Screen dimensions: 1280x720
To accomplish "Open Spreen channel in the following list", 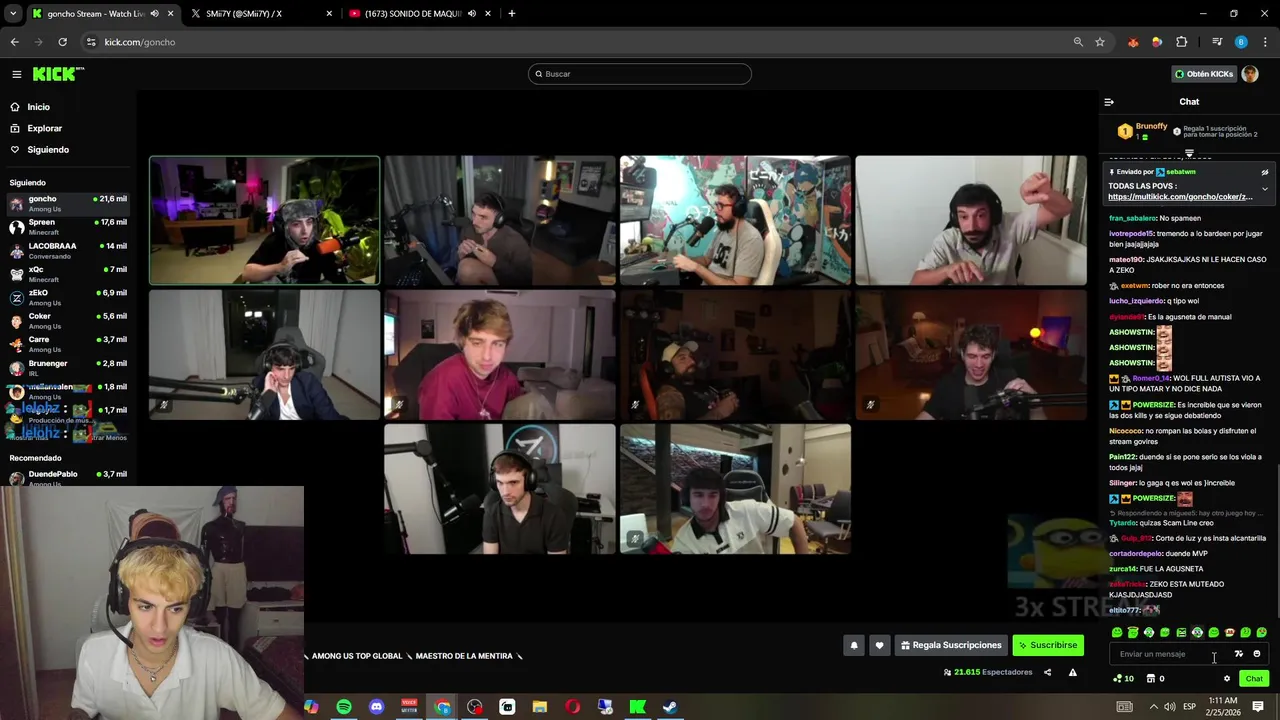I will click(68, 227).
